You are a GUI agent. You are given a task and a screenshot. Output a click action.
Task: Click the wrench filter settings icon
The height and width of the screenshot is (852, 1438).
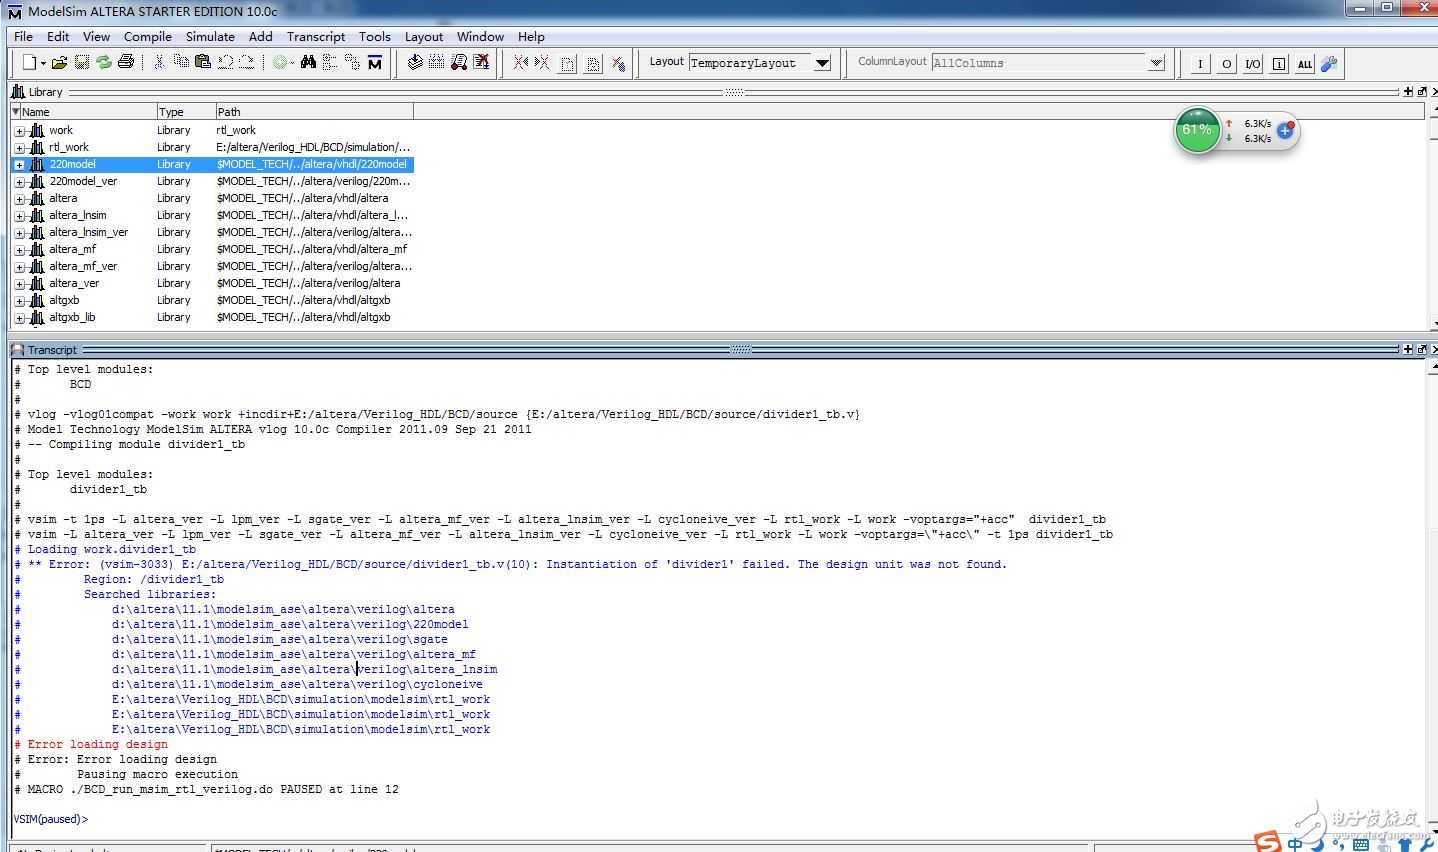[x=1329, y=64]
